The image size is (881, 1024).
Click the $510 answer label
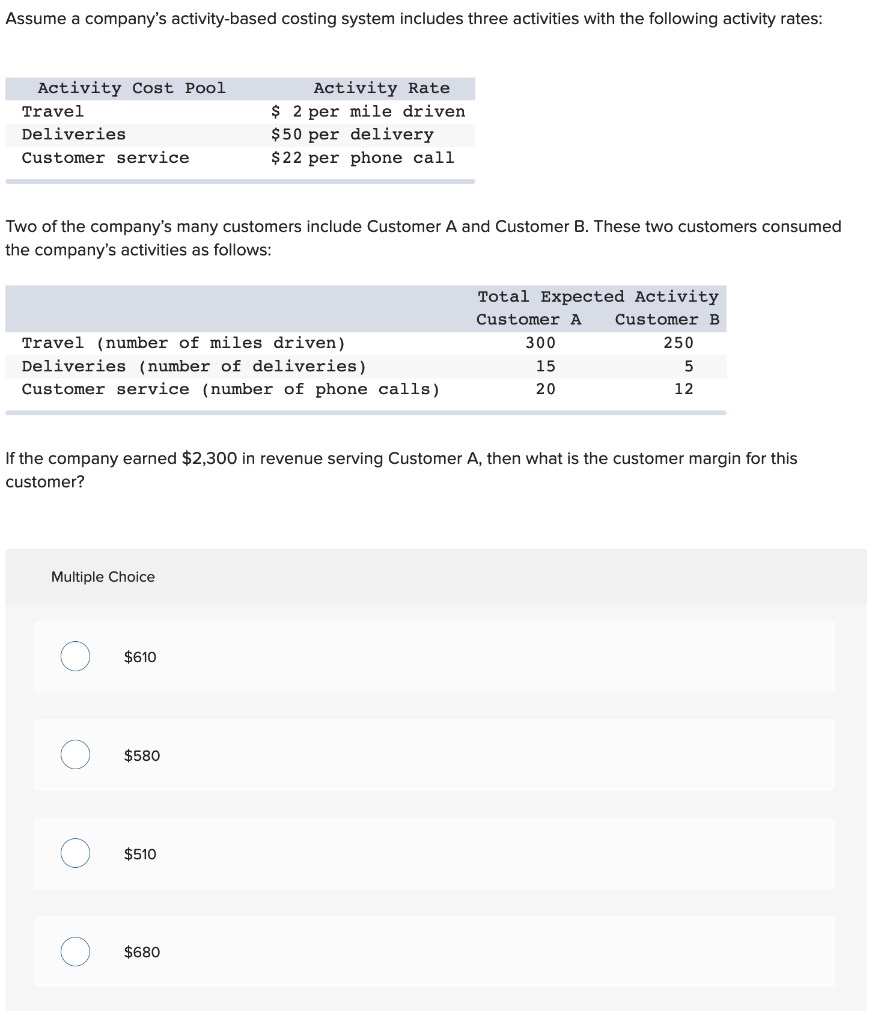138,853
